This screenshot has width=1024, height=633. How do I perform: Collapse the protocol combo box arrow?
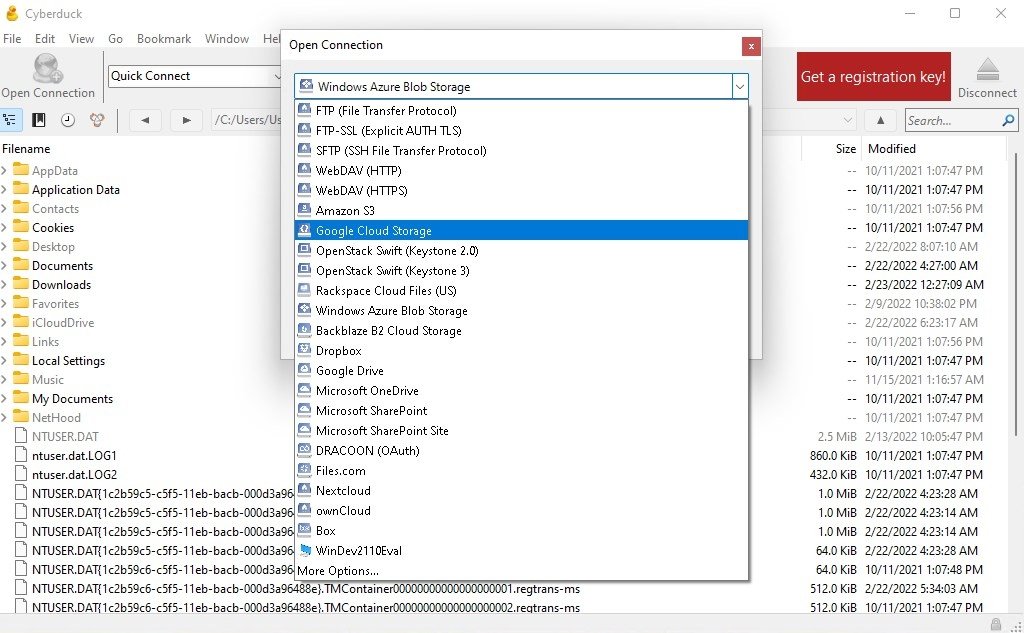tap(740, 86)
